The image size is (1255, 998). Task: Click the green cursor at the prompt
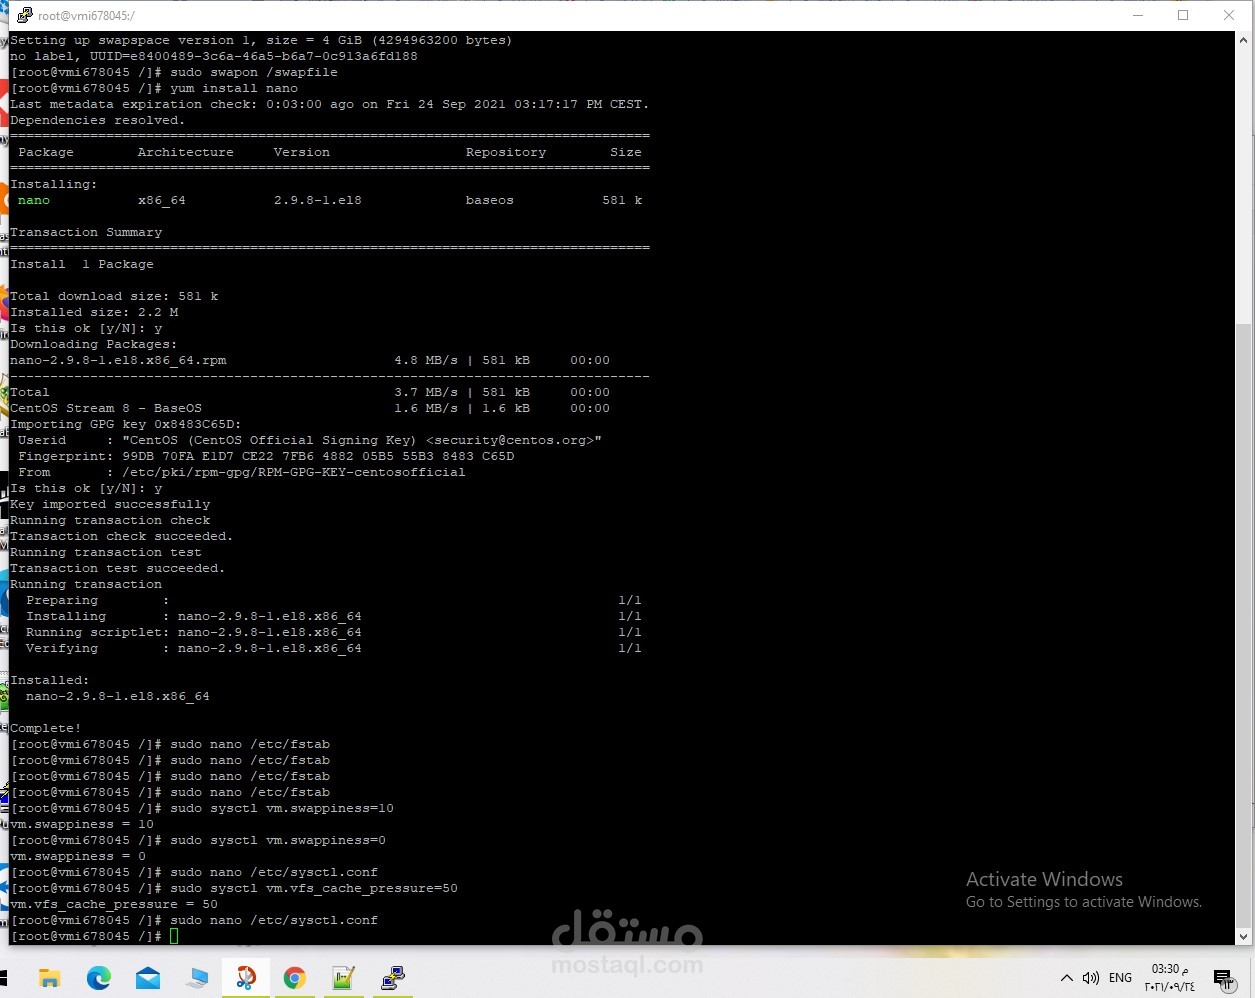click(174, 936)
